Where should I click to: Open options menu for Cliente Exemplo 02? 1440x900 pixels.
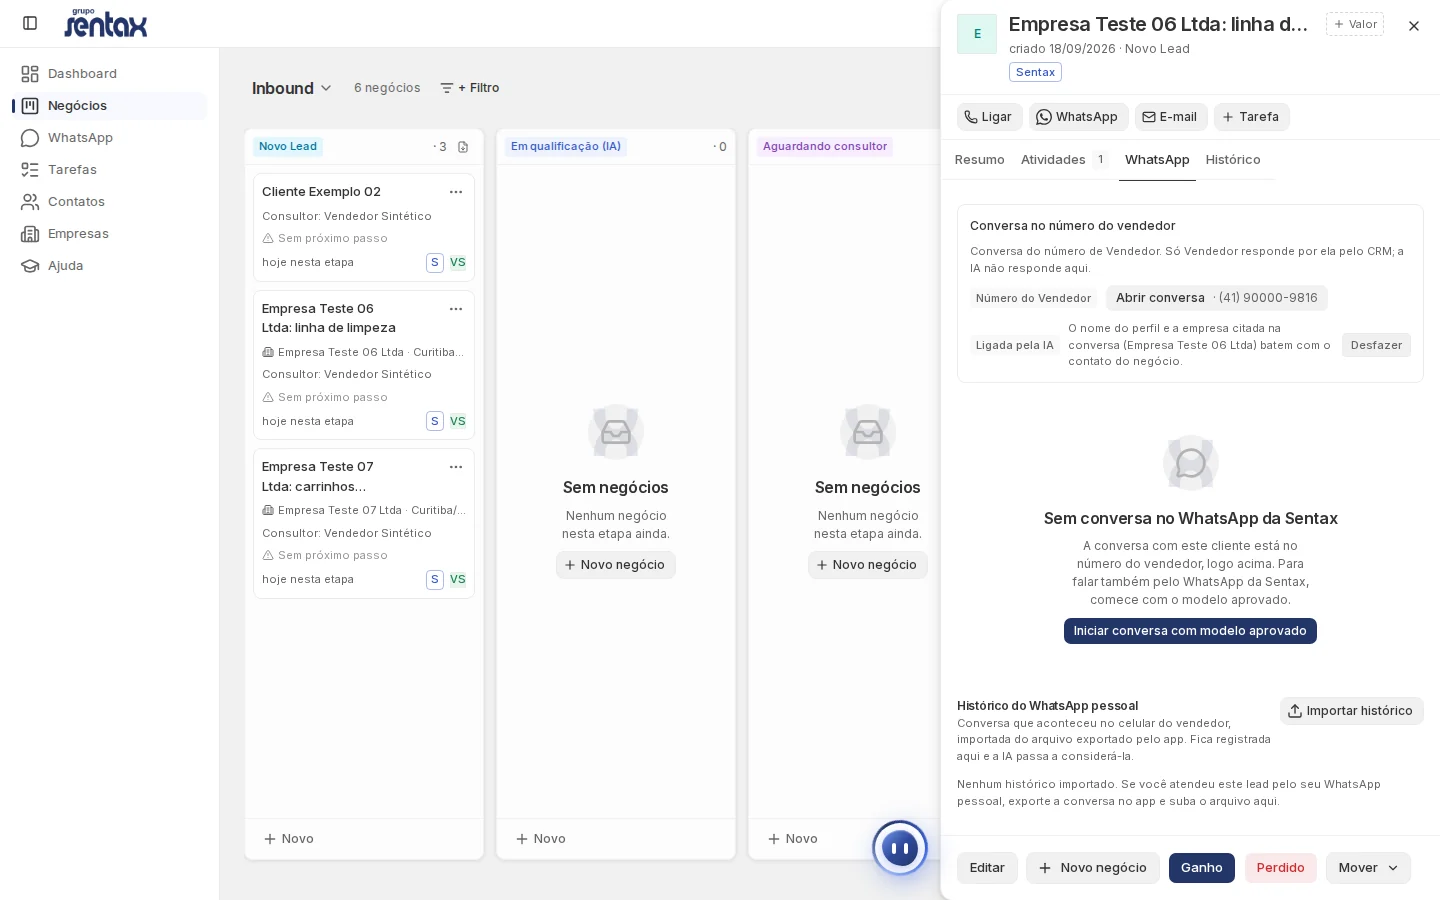click(x=456, y=192)
